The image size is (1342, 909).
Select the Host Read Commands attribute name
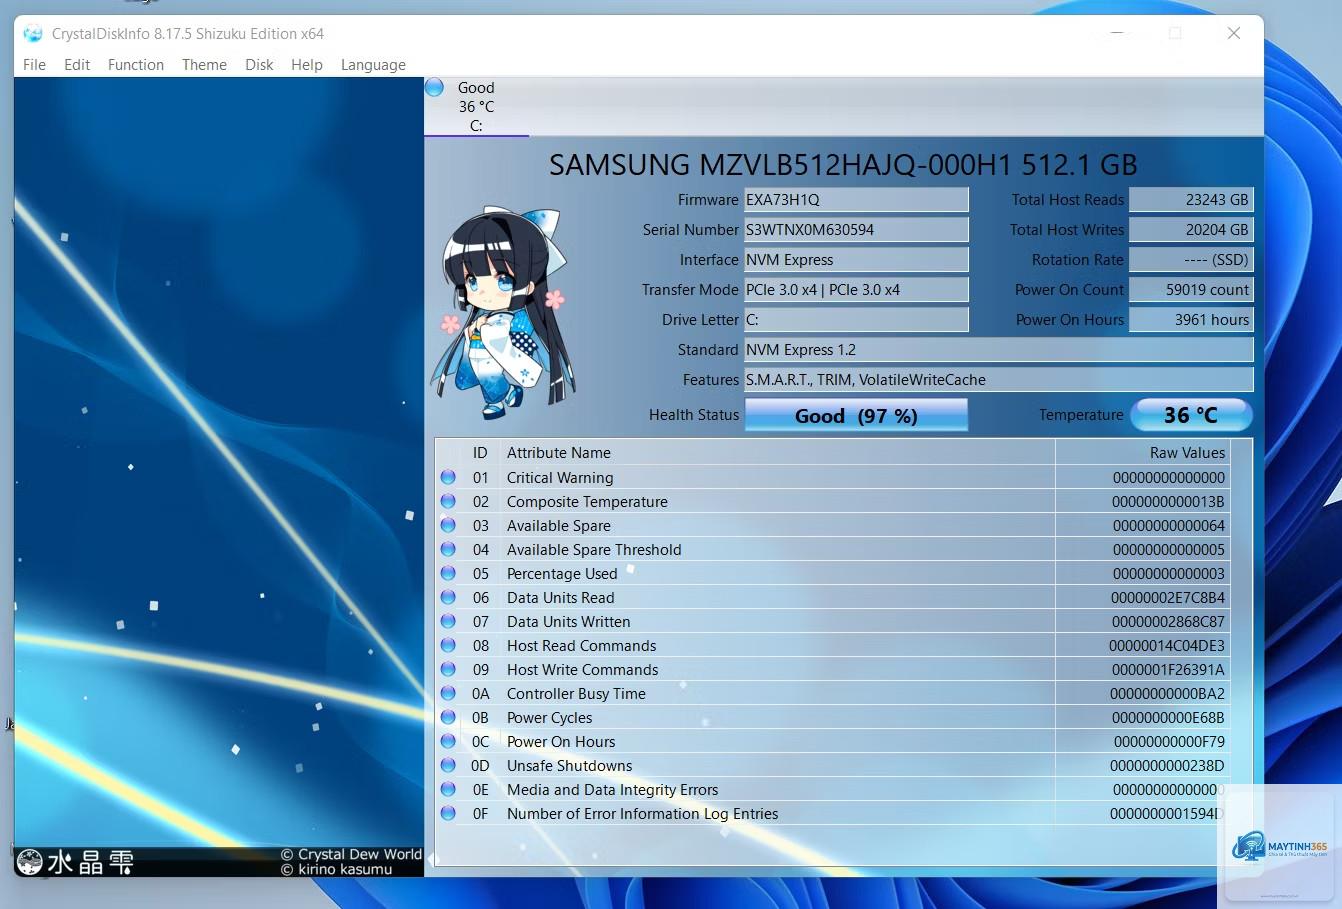(581, 646)
